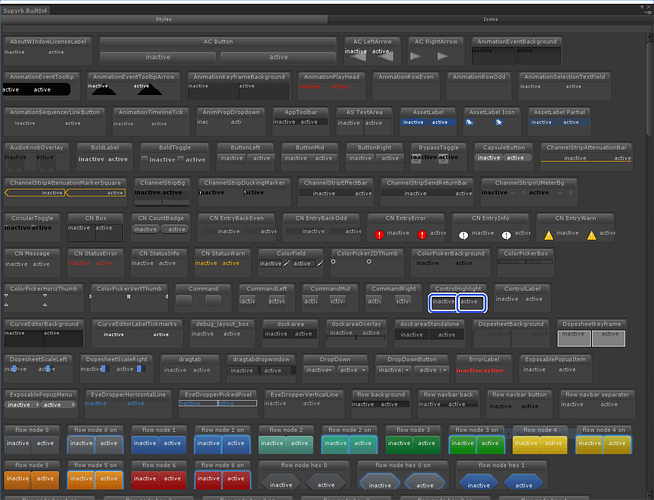This screenshot has height=500, width=654.
Task: Click the active AC Button sample
Action: 278,57
